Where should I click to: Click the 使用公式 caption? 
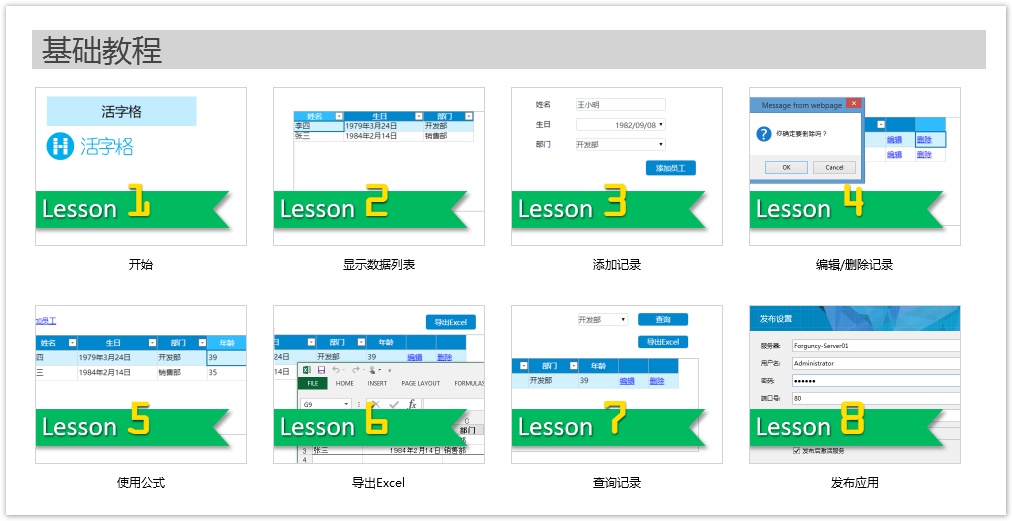click(x=141, y=482)
